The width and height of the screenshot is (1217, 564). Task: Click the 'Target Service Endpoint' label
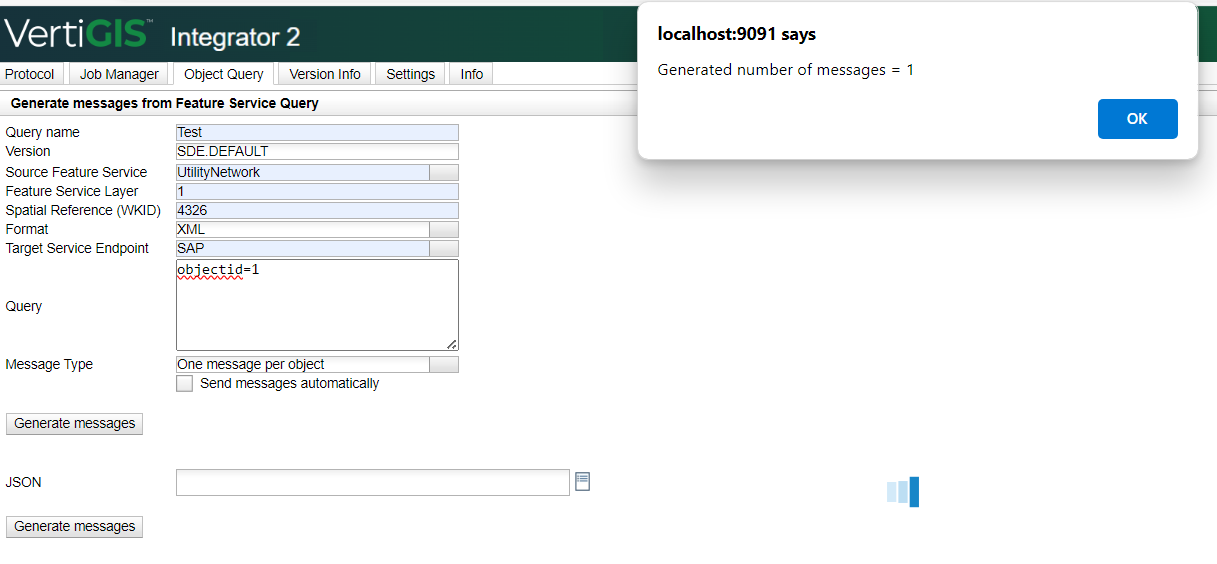click(77, 248)
